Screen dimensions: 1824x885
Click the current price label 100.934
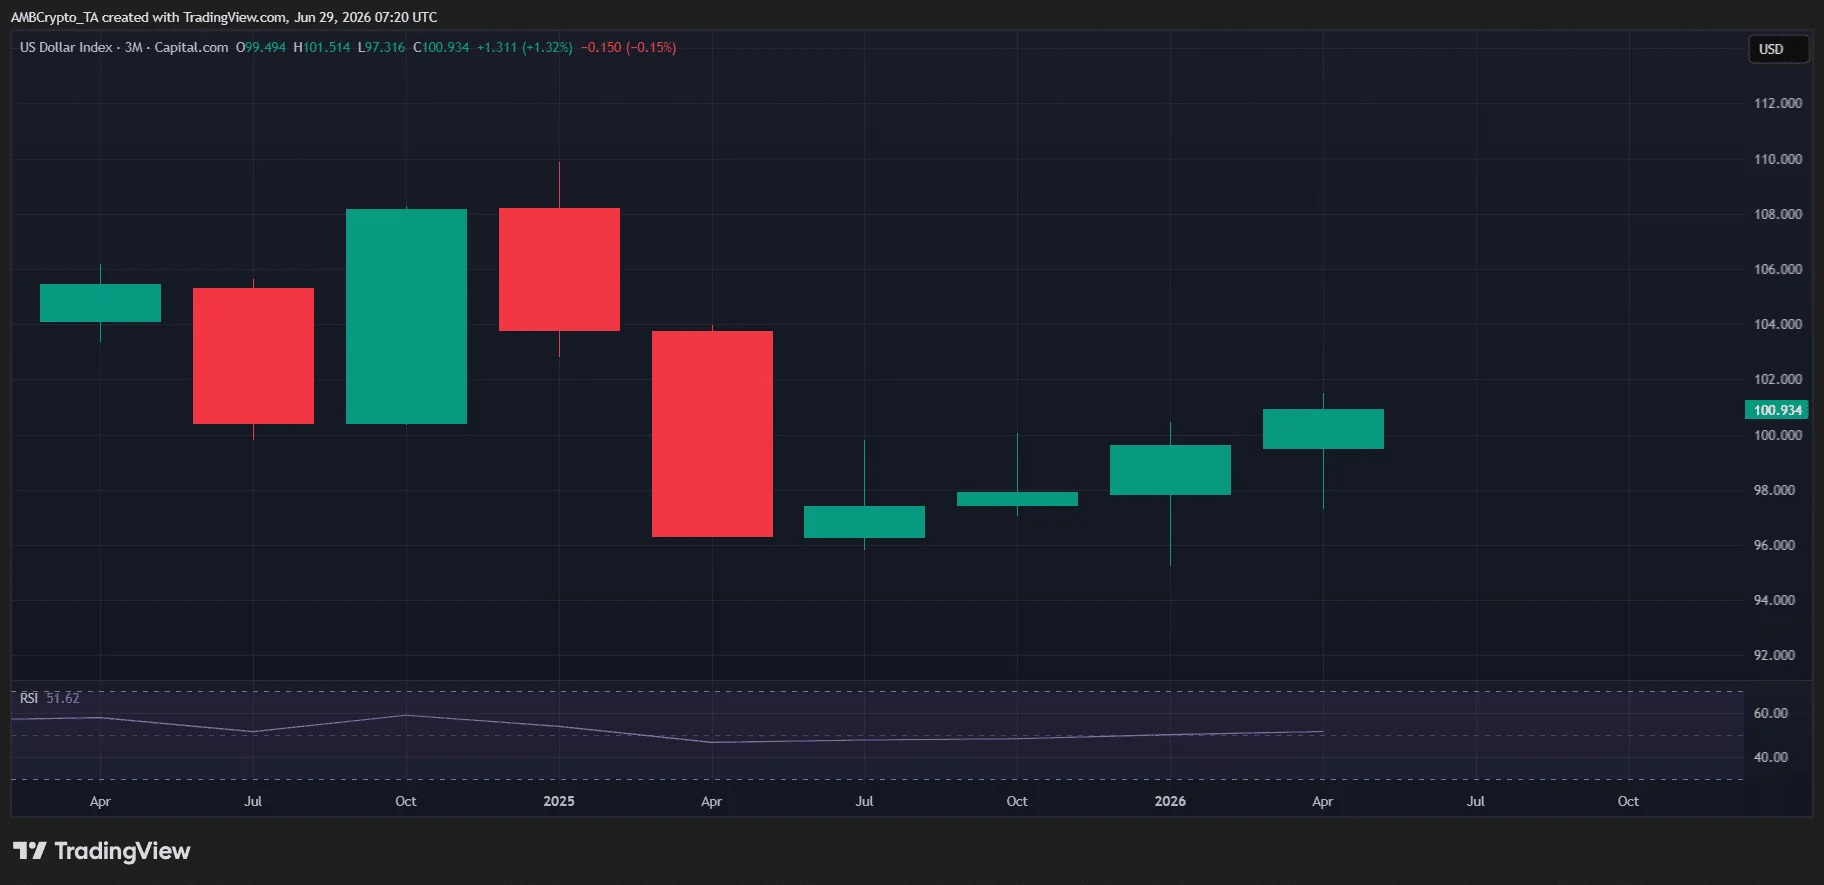point(1777,410)
